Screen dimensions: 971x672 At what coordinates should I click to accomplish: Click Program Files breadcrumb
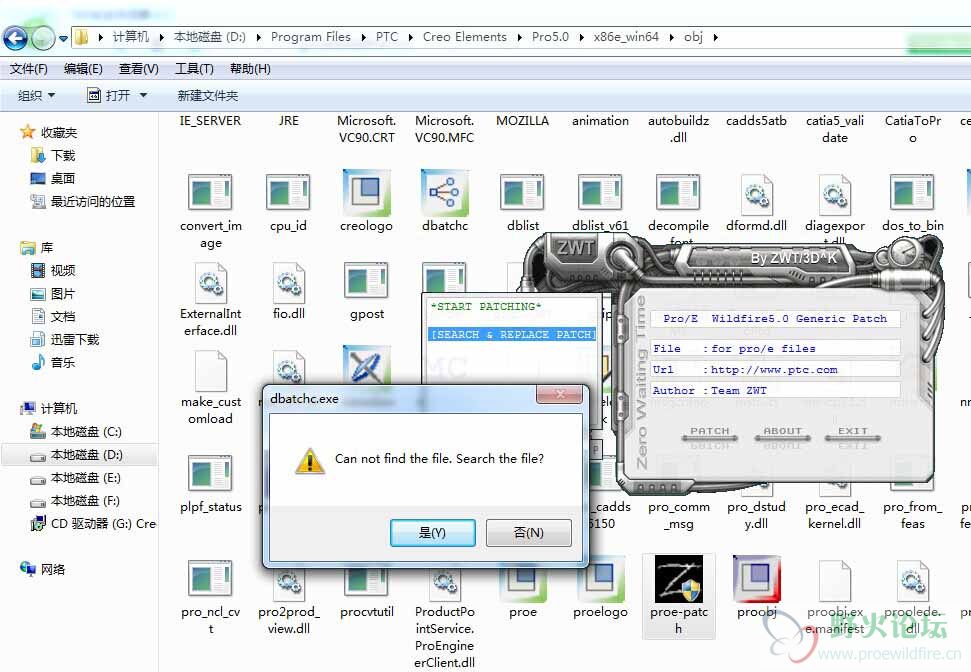[311, 37]
